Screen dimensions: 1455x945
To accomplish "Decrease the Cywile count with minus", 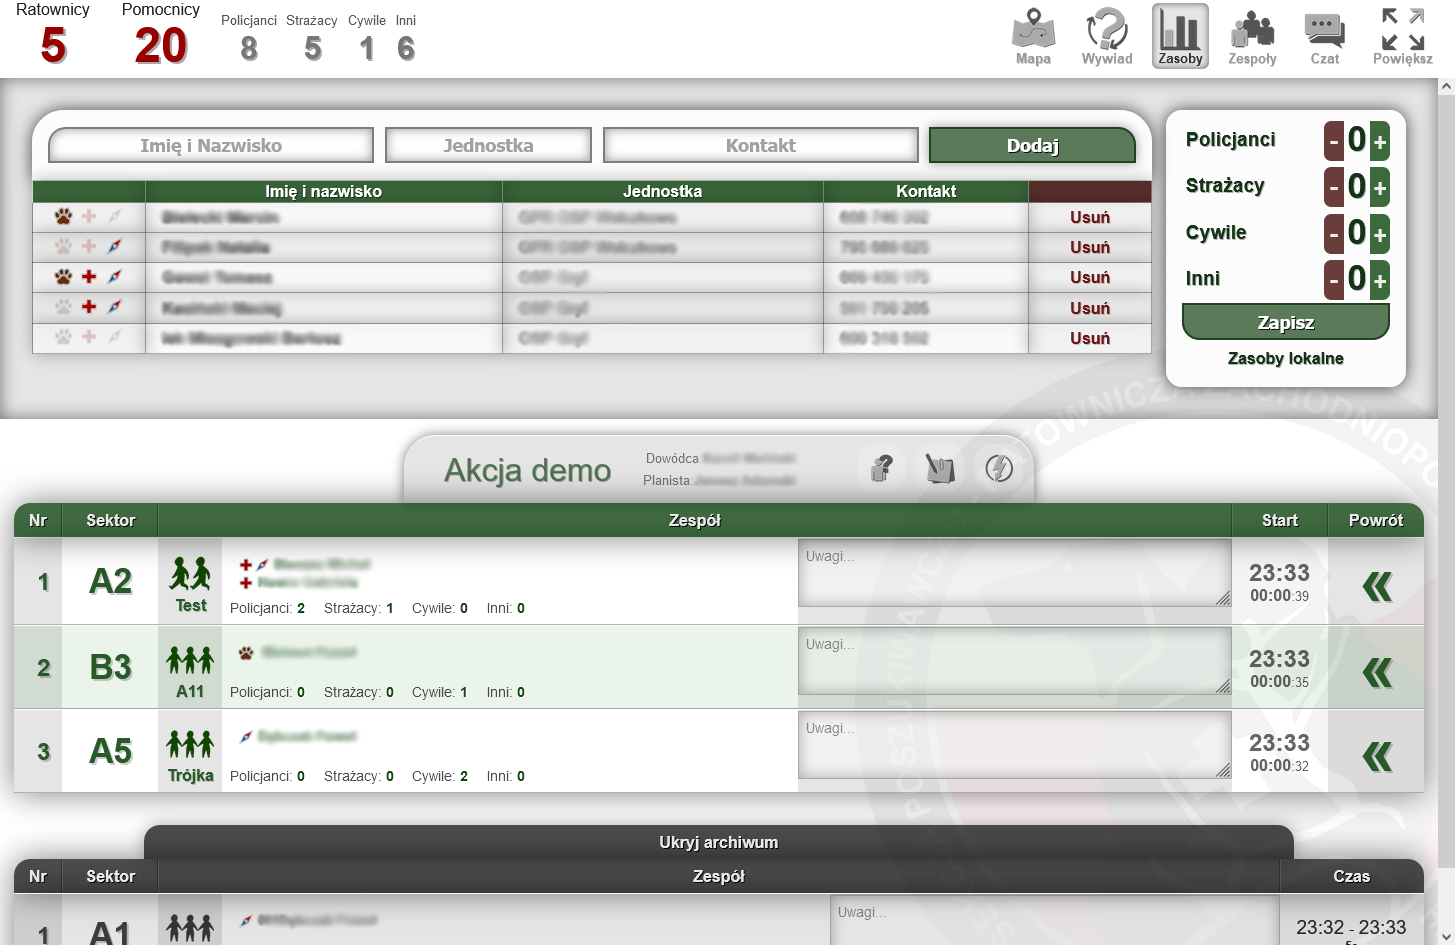I will click(x=1334, y=234).
